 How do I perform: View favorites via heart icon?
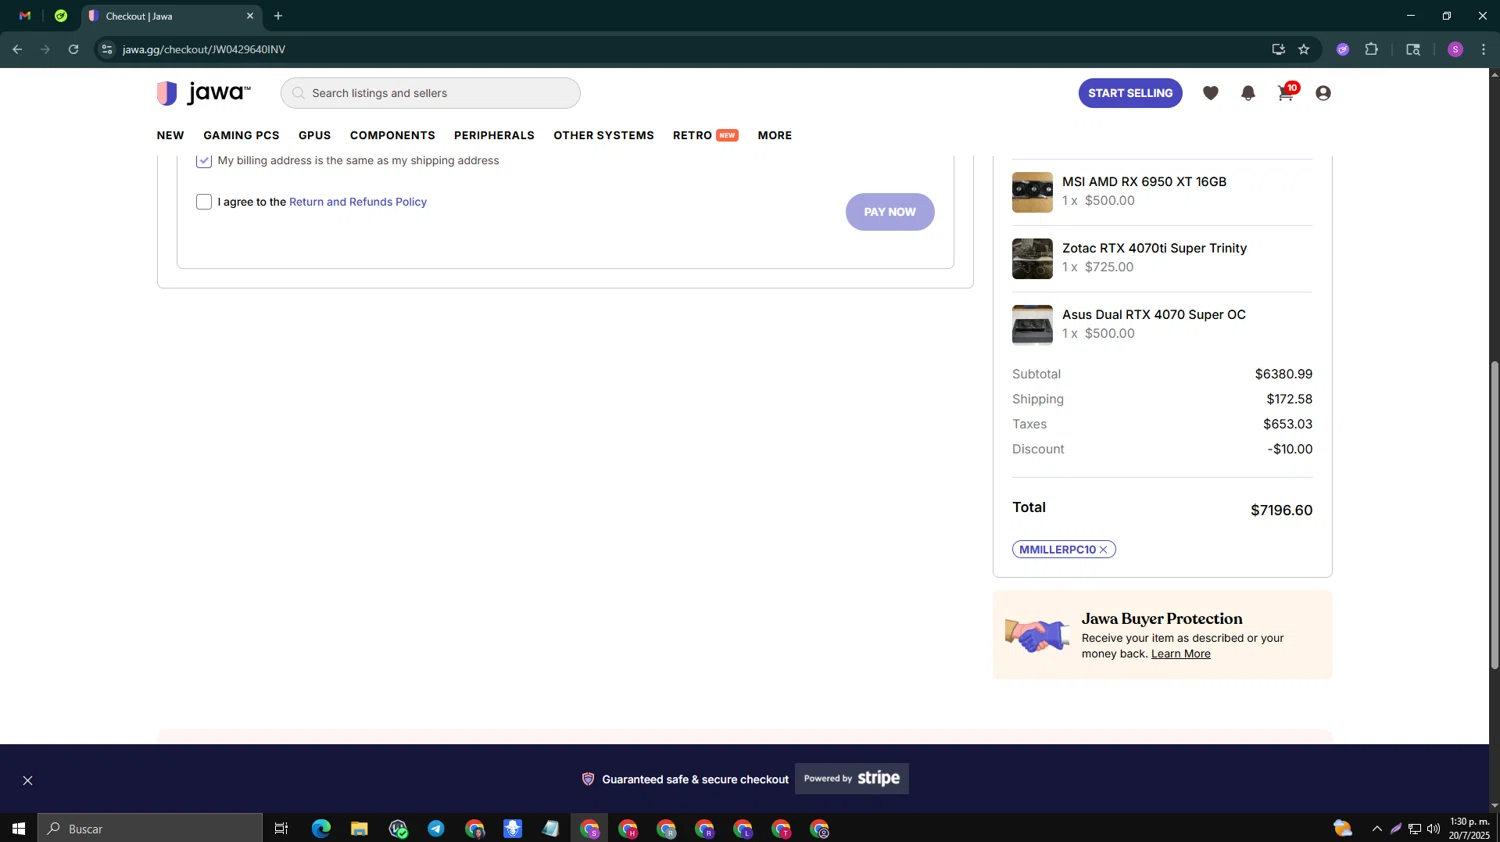[x=1210, y=93]
